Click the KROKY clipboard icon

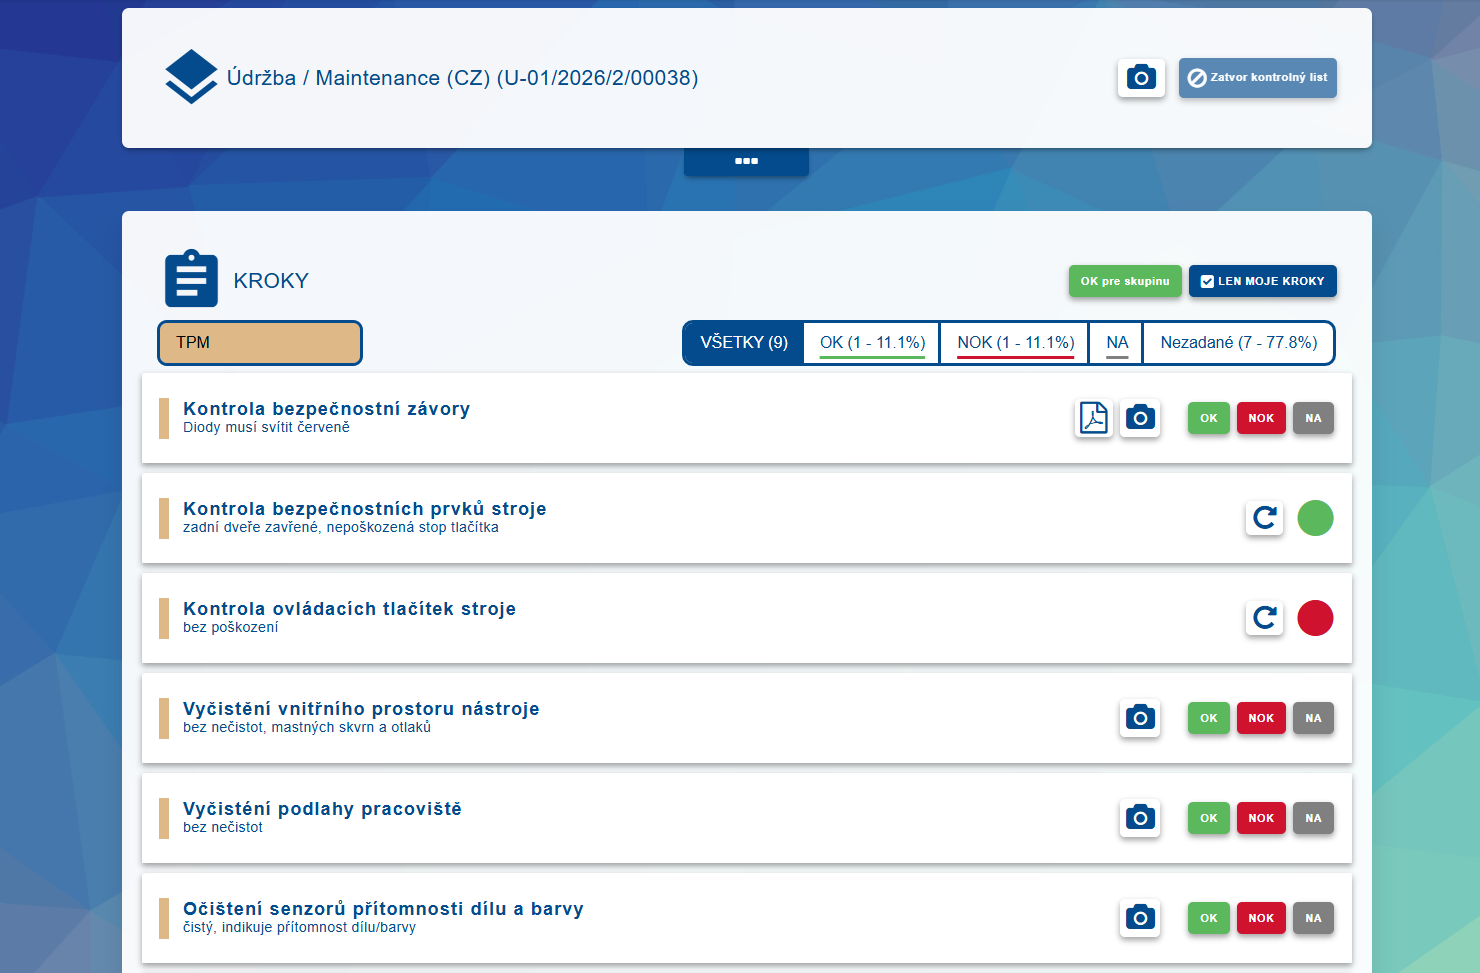pos(191,278)
